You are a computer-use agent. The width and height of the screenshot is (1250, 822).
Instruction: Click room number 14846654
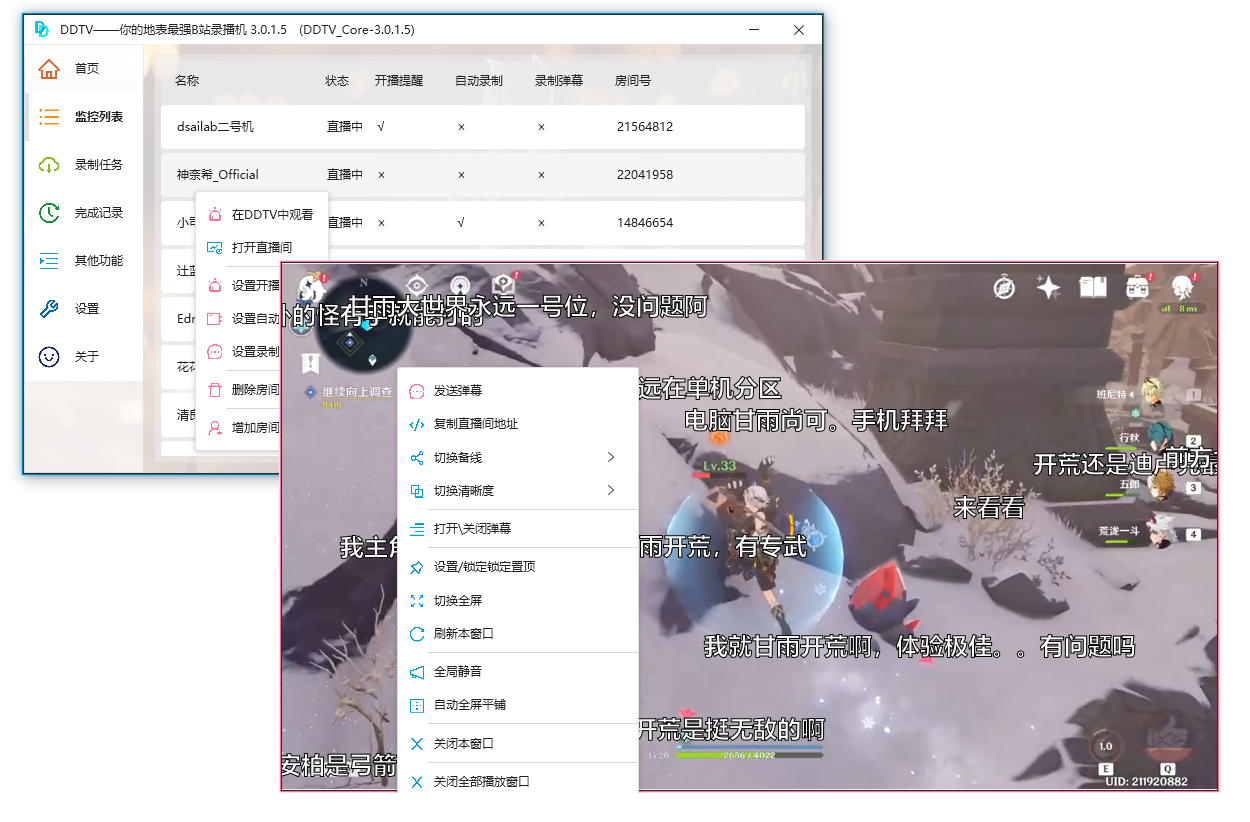coord(645,223)
